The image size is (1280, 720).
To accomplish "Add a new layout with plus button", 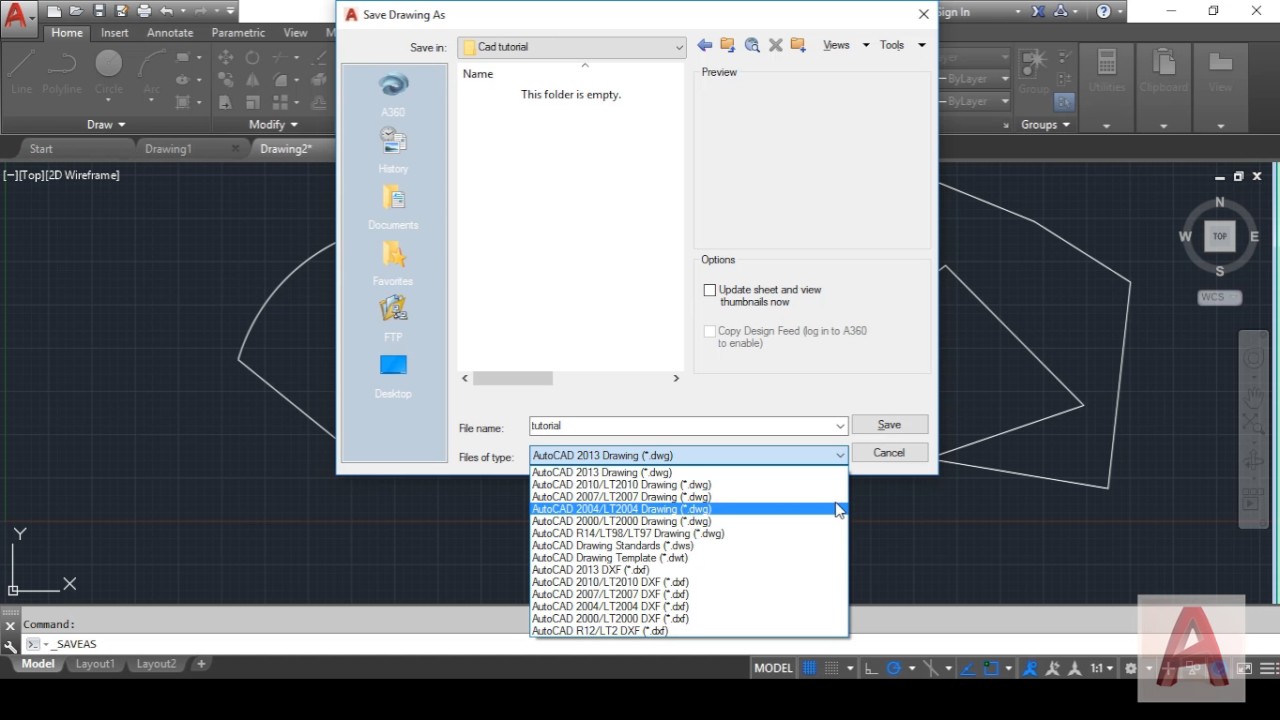I will [x=201, y=664].
